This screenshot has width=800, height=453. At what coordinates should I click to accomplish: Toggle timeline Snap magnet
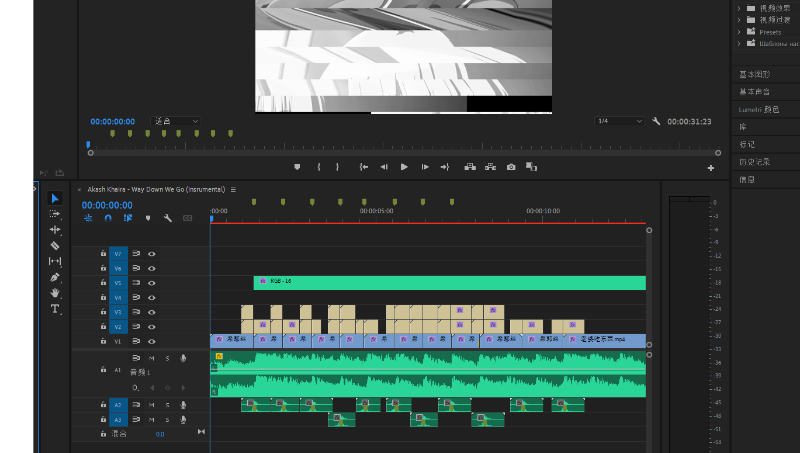coord(108,218)
